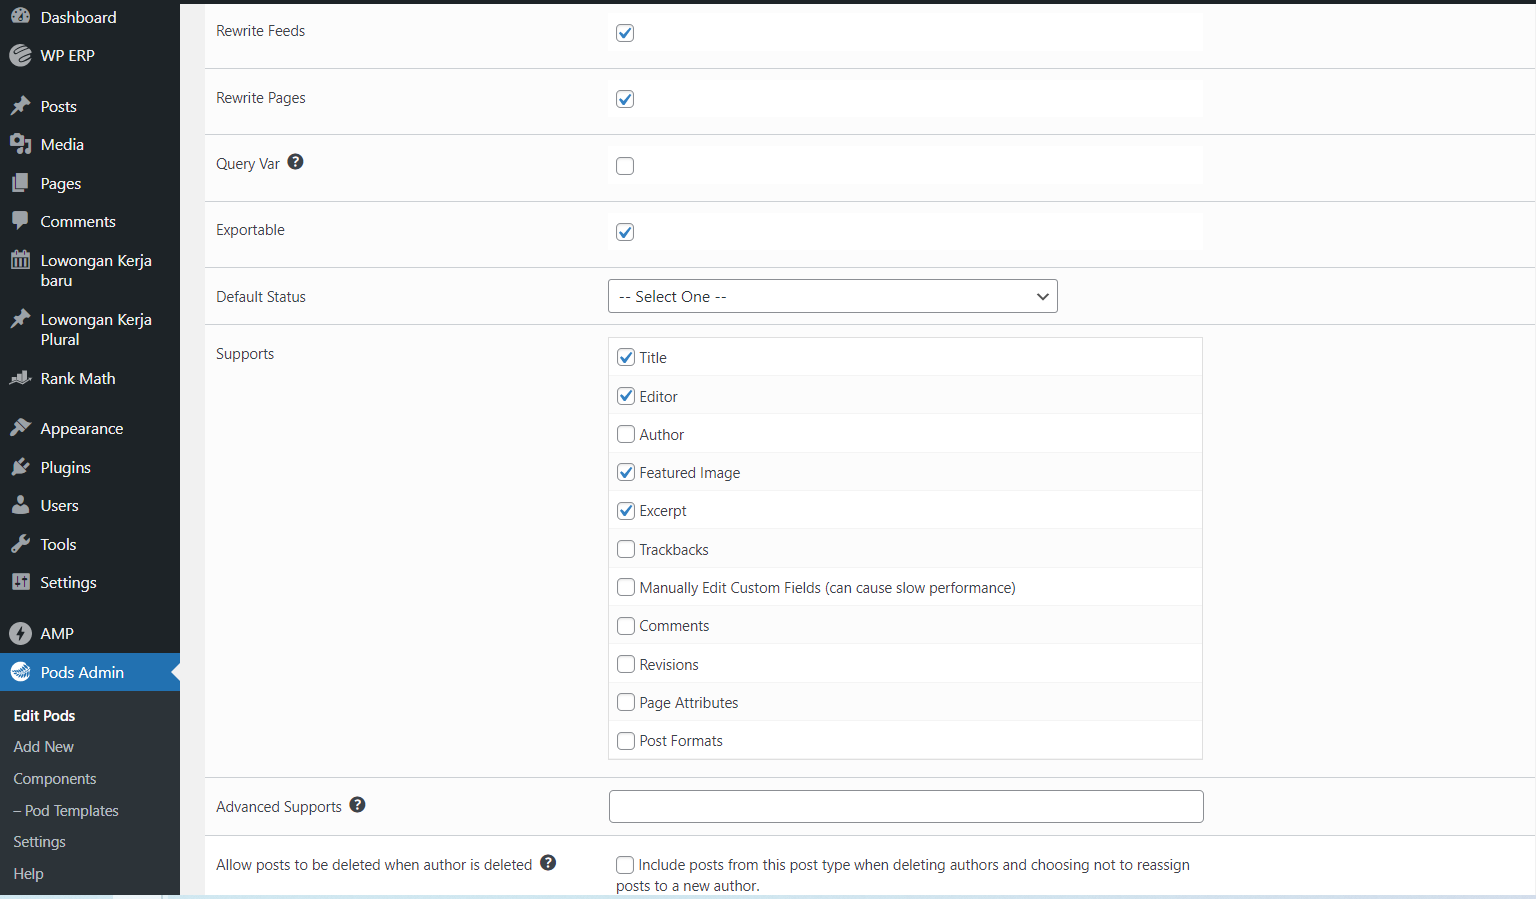Viewport: 1536px width, 899px height.
Task: Go to Plugins menu link
Action: (x=65, y=467)
